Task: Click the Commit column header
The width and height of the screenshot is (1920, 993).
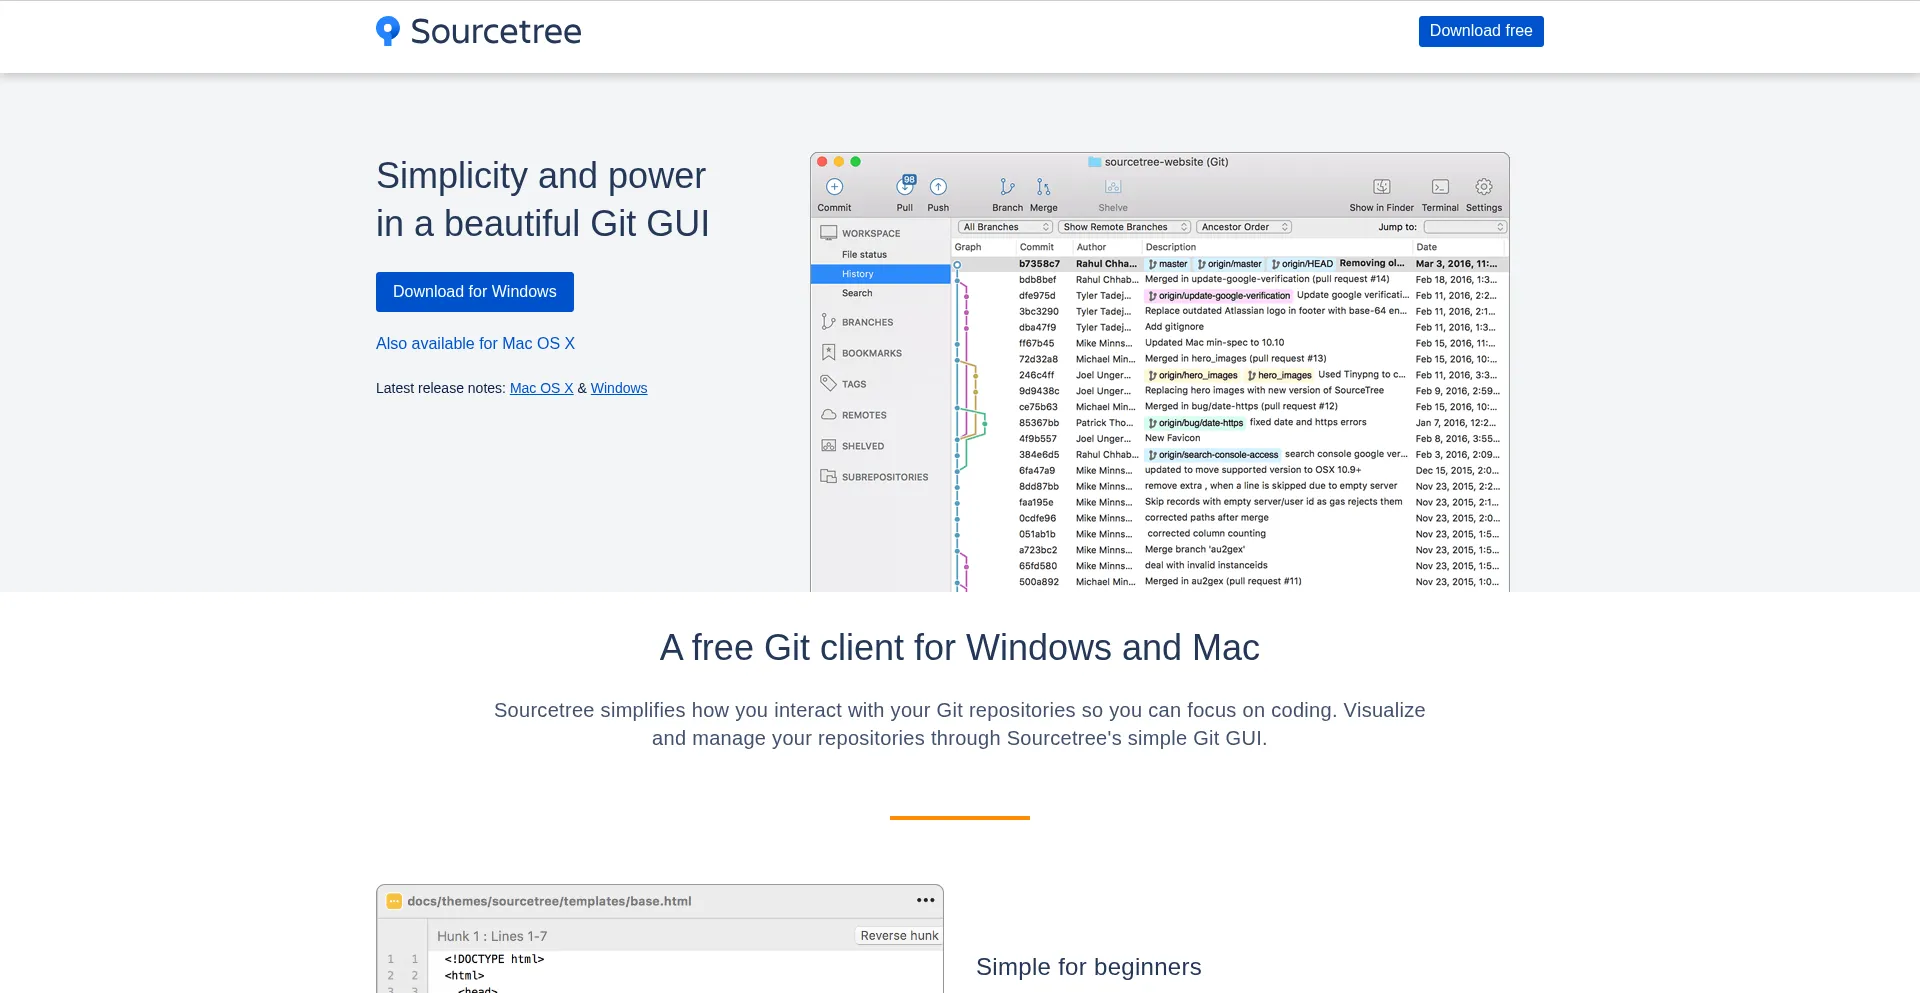Action: [1037, 247]
